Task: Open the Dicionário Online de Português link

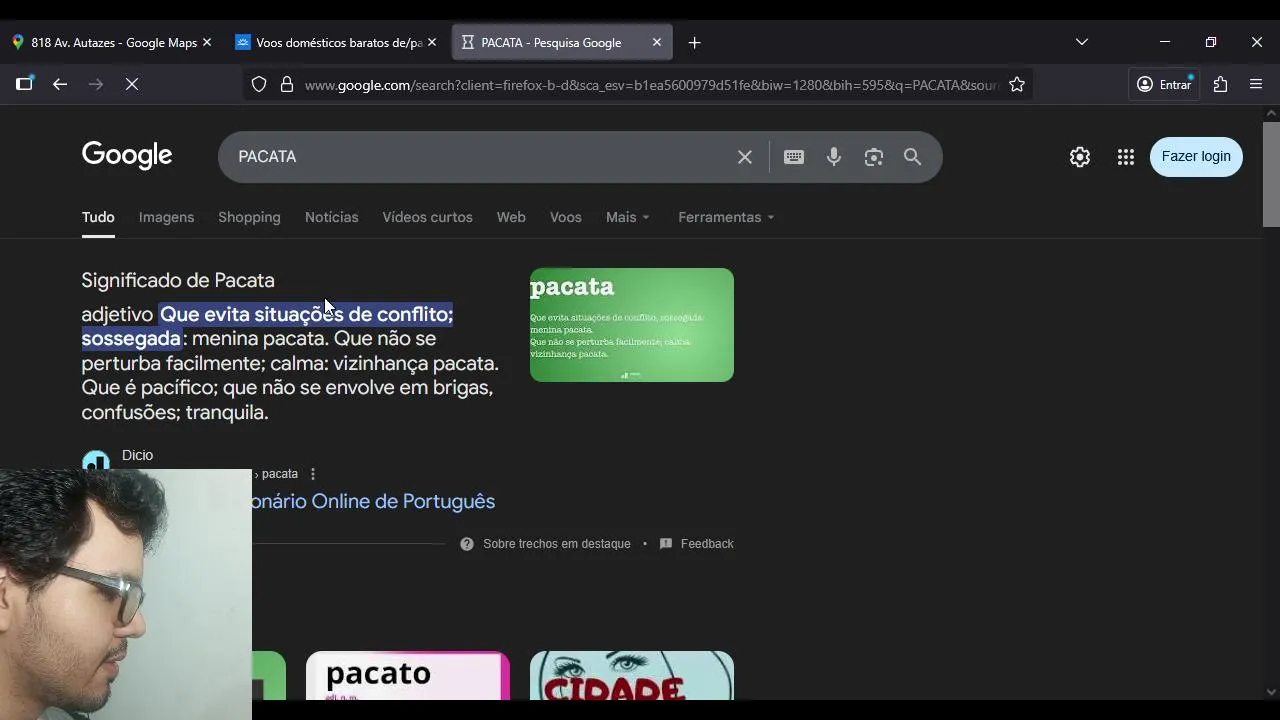Action: point(374,501)
